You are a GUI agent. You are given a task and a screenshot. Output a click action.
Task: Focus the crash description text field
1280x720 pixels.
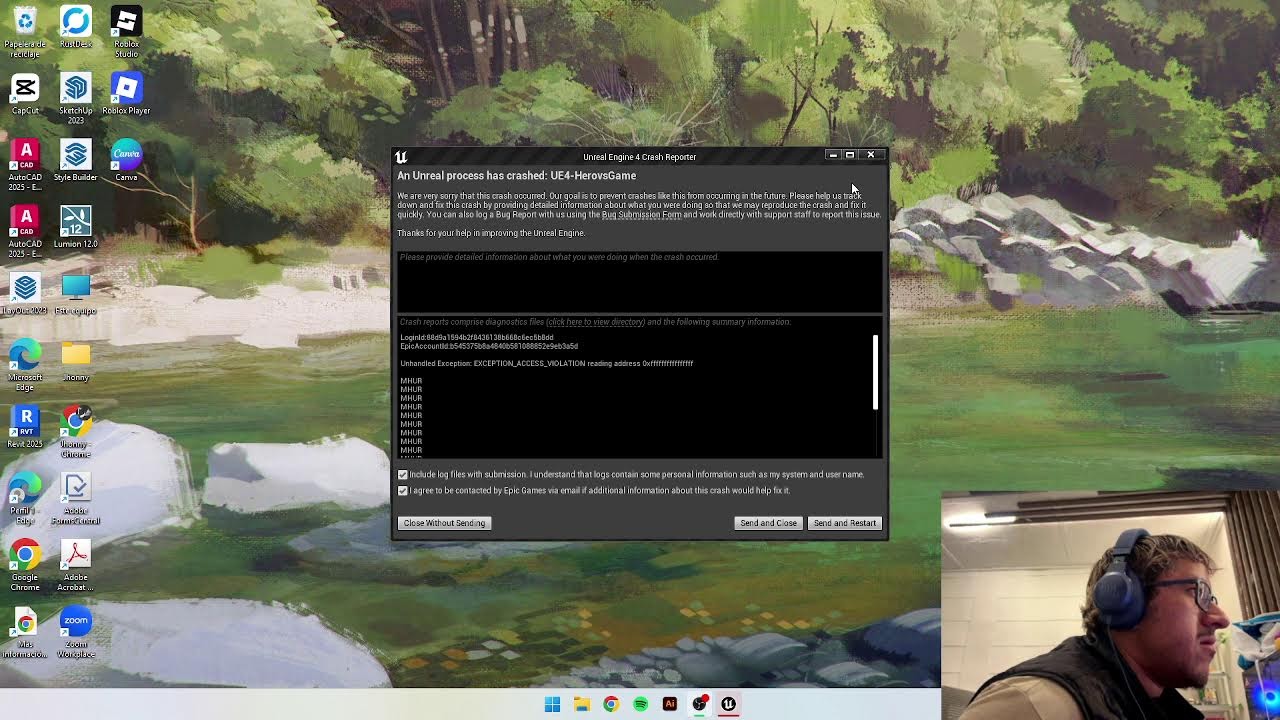[640, 281]
